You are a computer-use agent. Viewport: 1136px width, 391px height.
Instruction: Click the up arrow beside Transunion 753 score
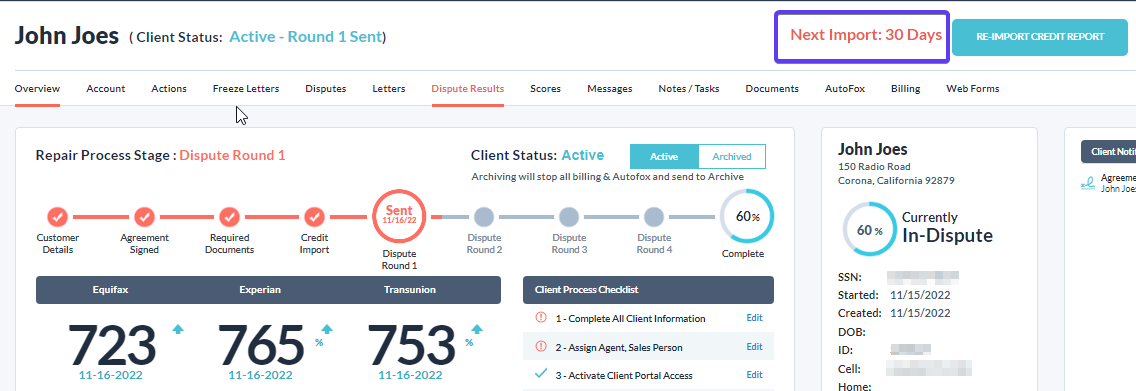click(477, 329)
